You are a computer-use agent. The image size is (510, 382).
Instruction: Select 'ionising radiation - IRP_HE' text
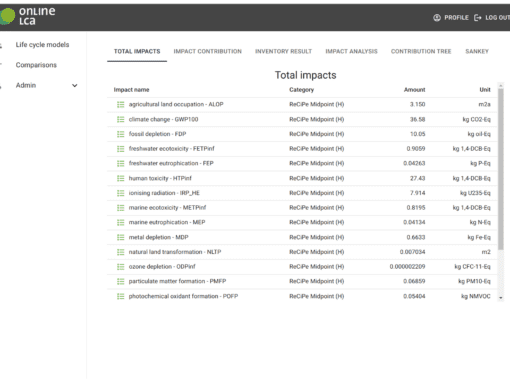point(164,193)
